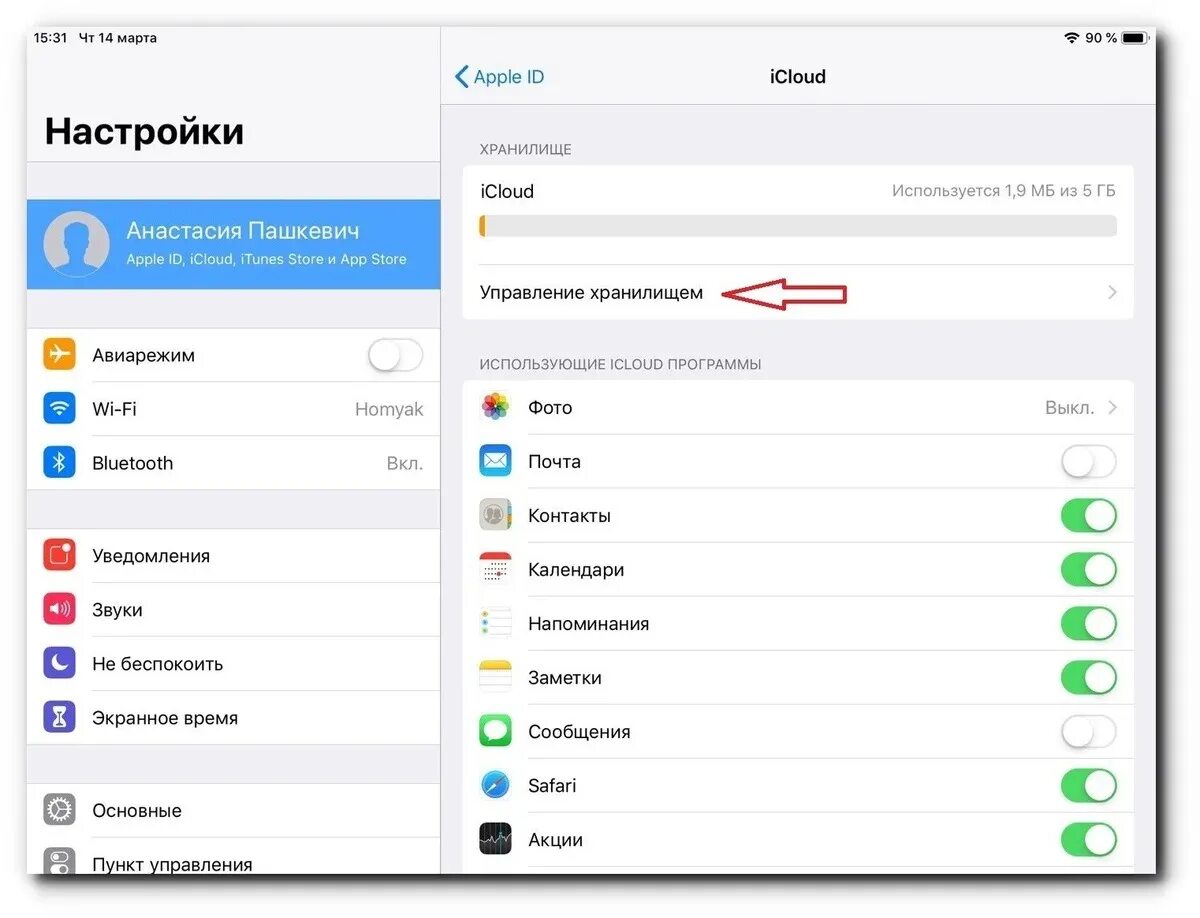
Task: Open Уведомления settings in the sidebar
Action: [x=234, y=556]
